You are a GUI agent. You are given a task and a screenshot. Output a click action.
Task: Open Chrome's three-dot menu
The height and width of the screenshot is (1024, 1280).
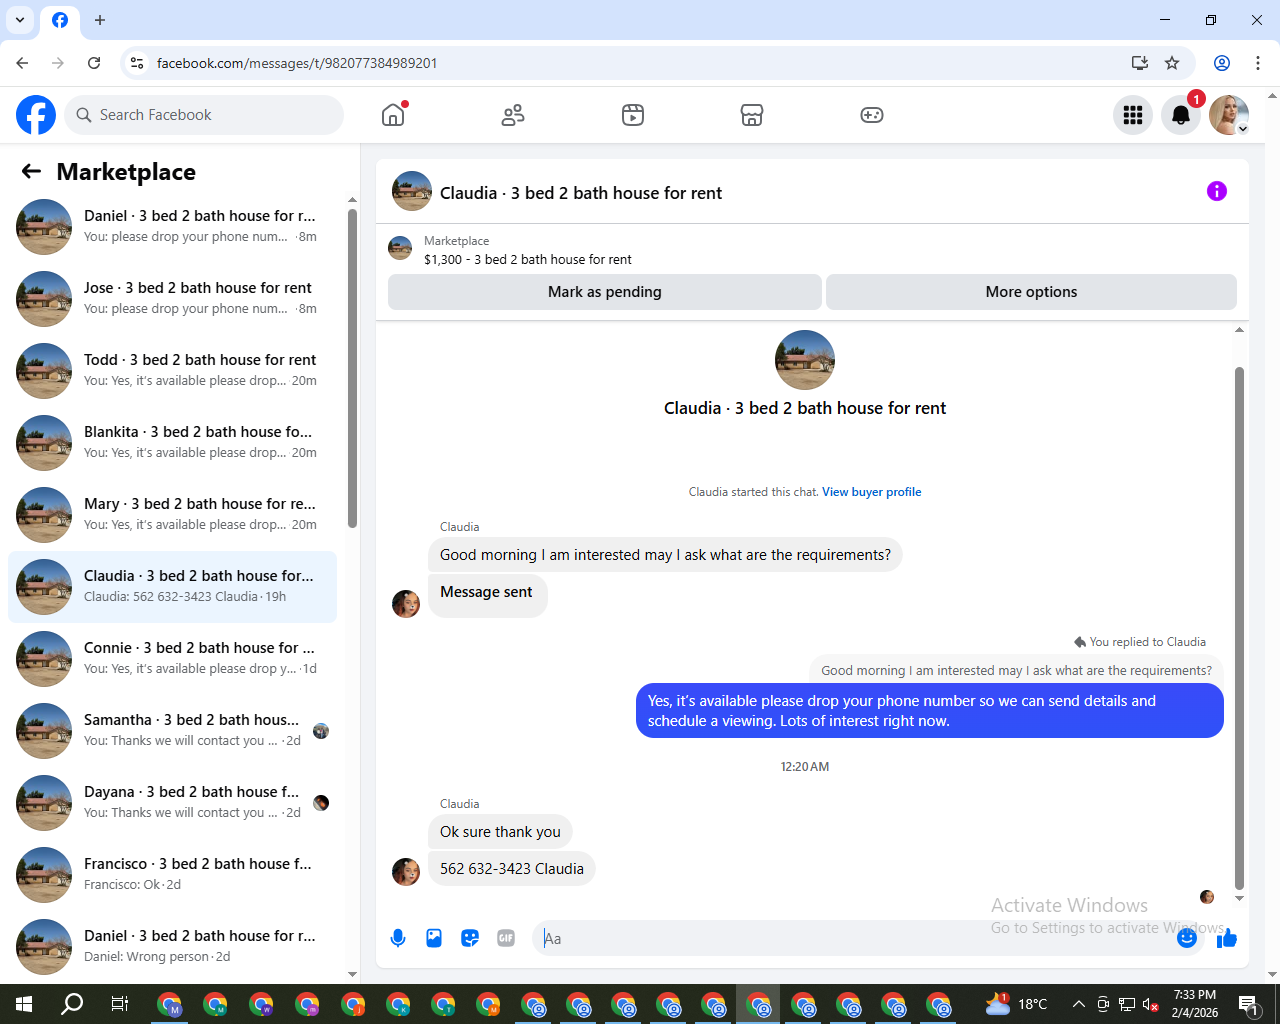tap(1258, 63)
